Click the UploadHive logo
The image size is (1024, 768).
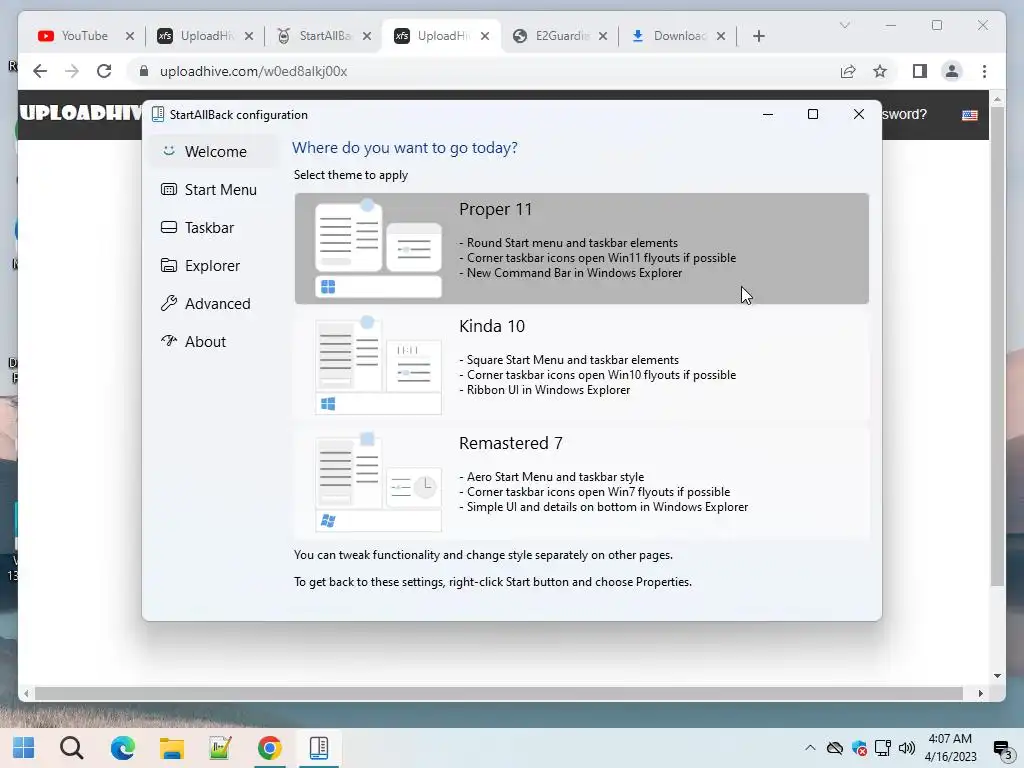[80, 113]
